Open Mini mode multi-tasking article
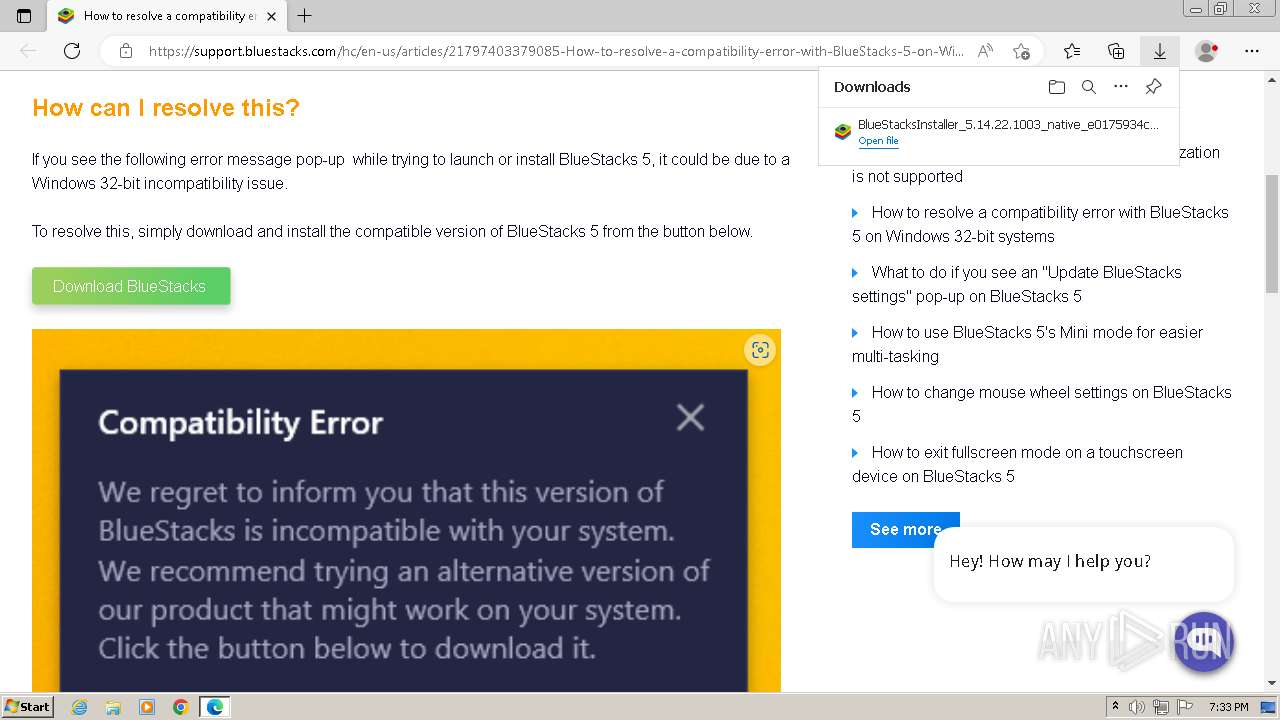This screenshot has width=1280, height=720. tap(1027, 344)
